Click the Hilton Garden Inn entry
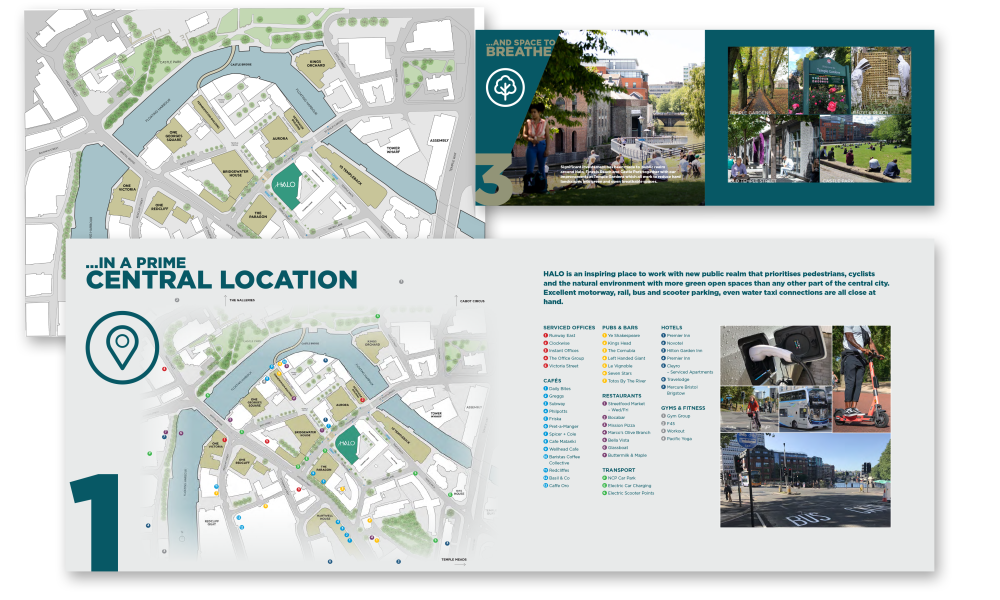This screenshot has width=1000, height=600. (x=685, y=350)
